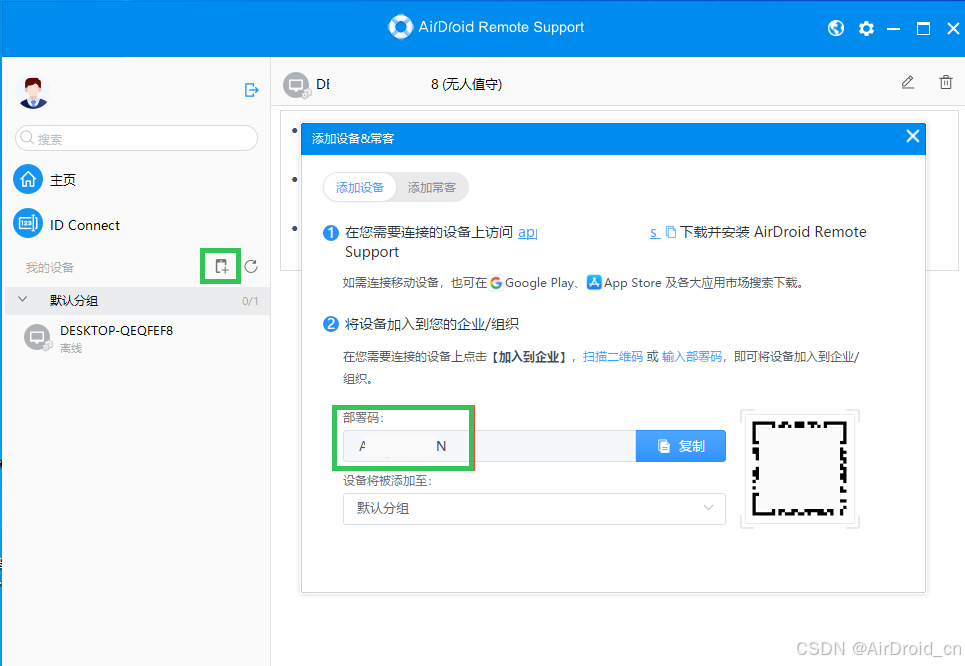Click the sign-out icon beside the avatar

tap(251, 90)
